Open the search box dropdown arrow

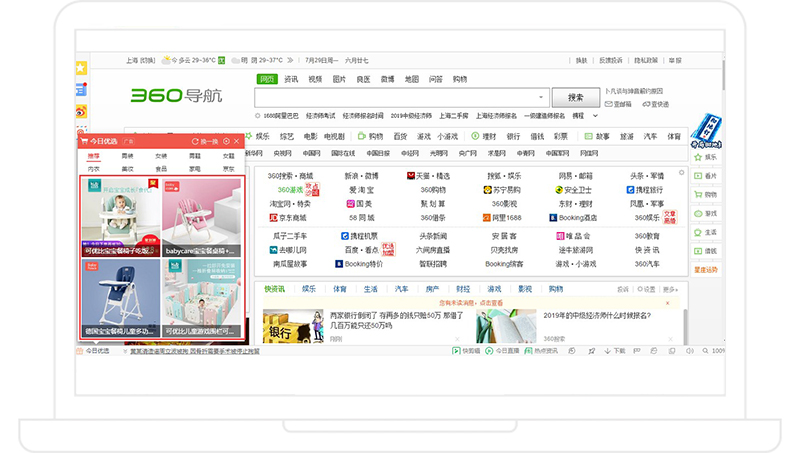point(541,97)
